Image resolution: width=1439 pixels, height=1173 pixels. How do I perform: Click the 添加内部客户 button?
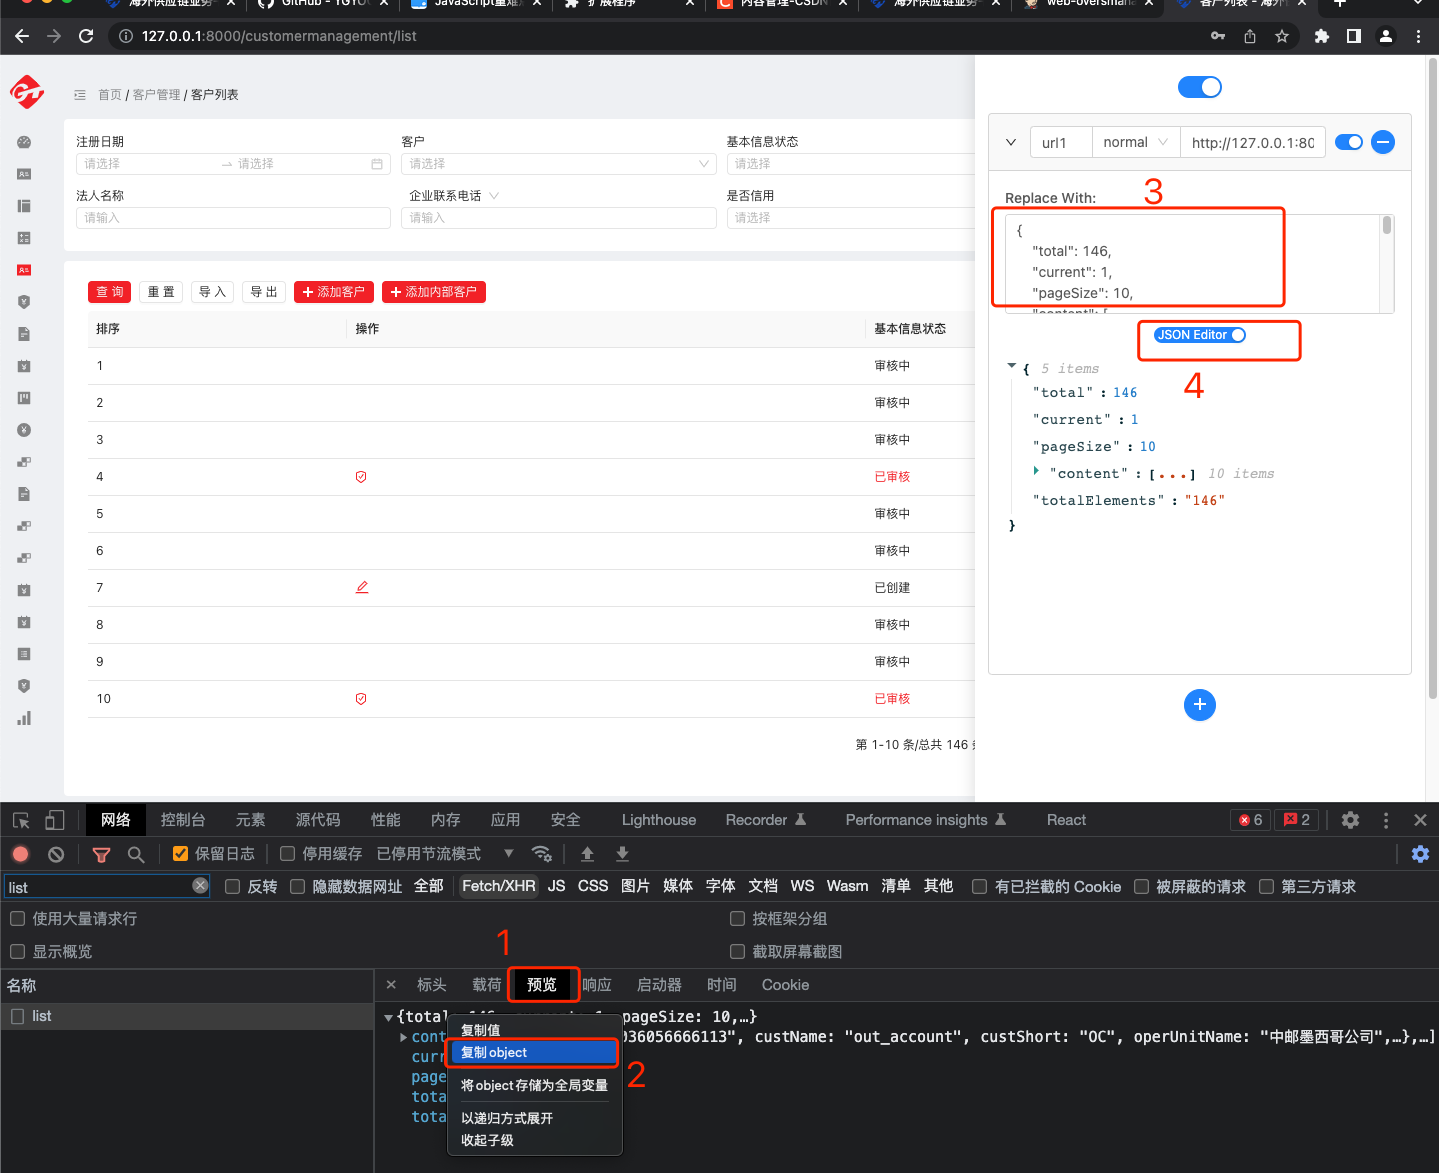coord(434,292)
